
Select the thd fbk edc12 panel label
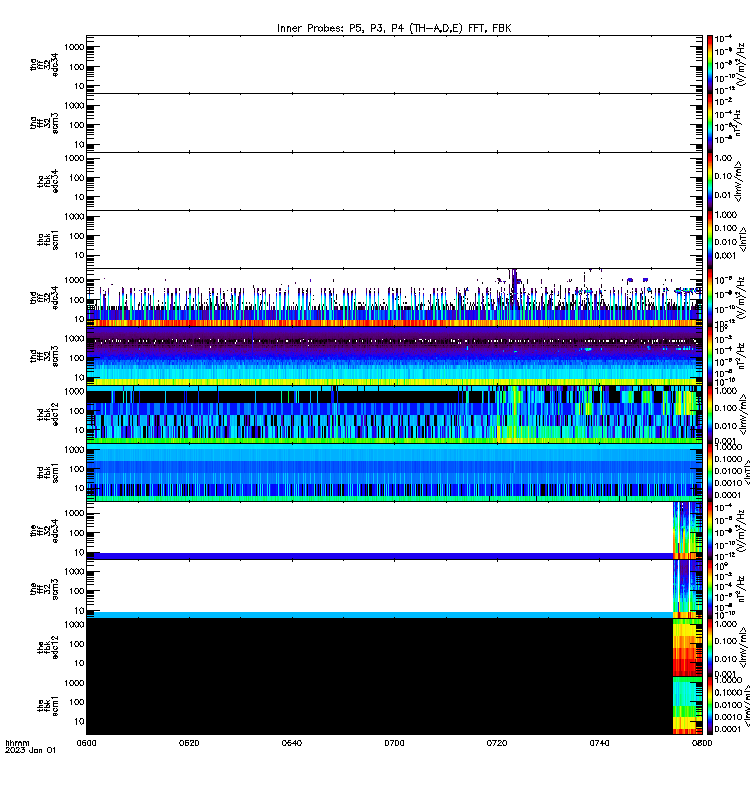[48, 414]
